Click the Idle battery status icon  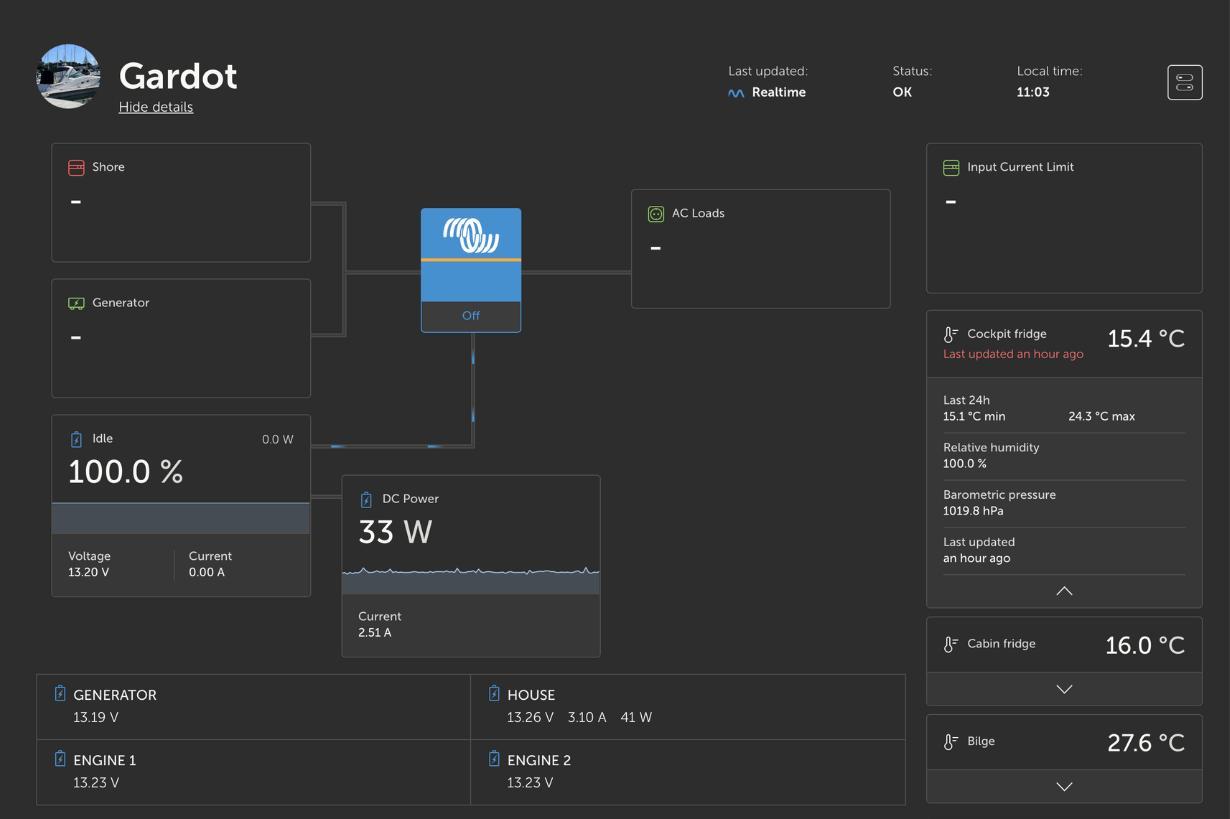click(76, 439)
